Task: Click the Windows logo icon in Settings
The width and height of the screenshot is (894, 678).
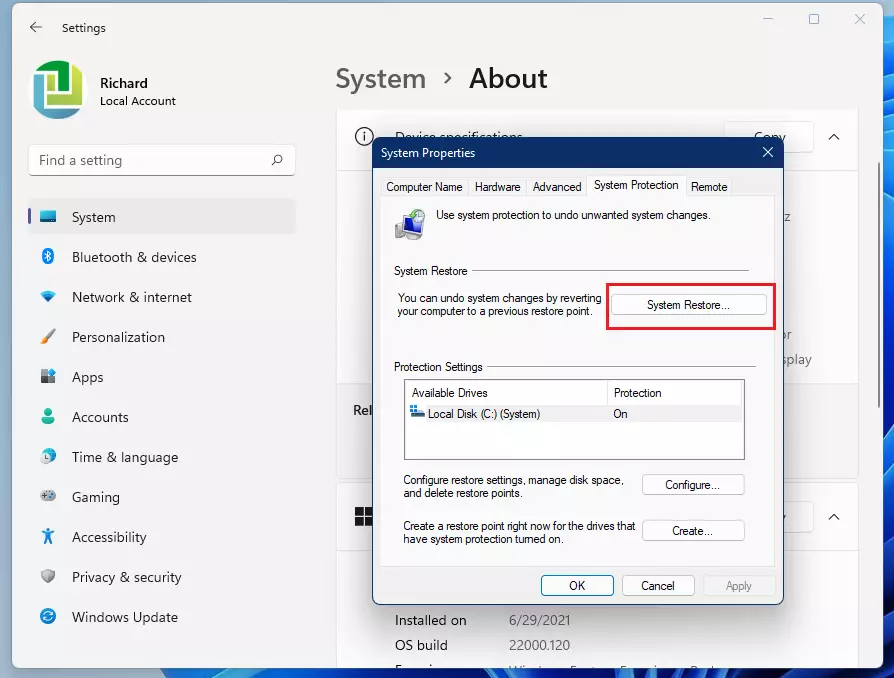Action: tap(363, 517)
